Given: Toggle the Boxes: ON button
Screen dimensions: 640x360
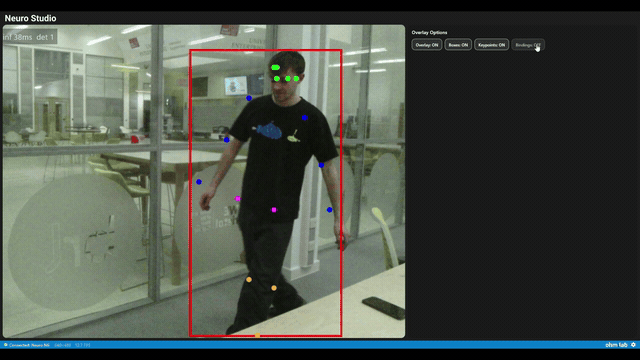Looking at the screenshot, I should coord(458,45).
